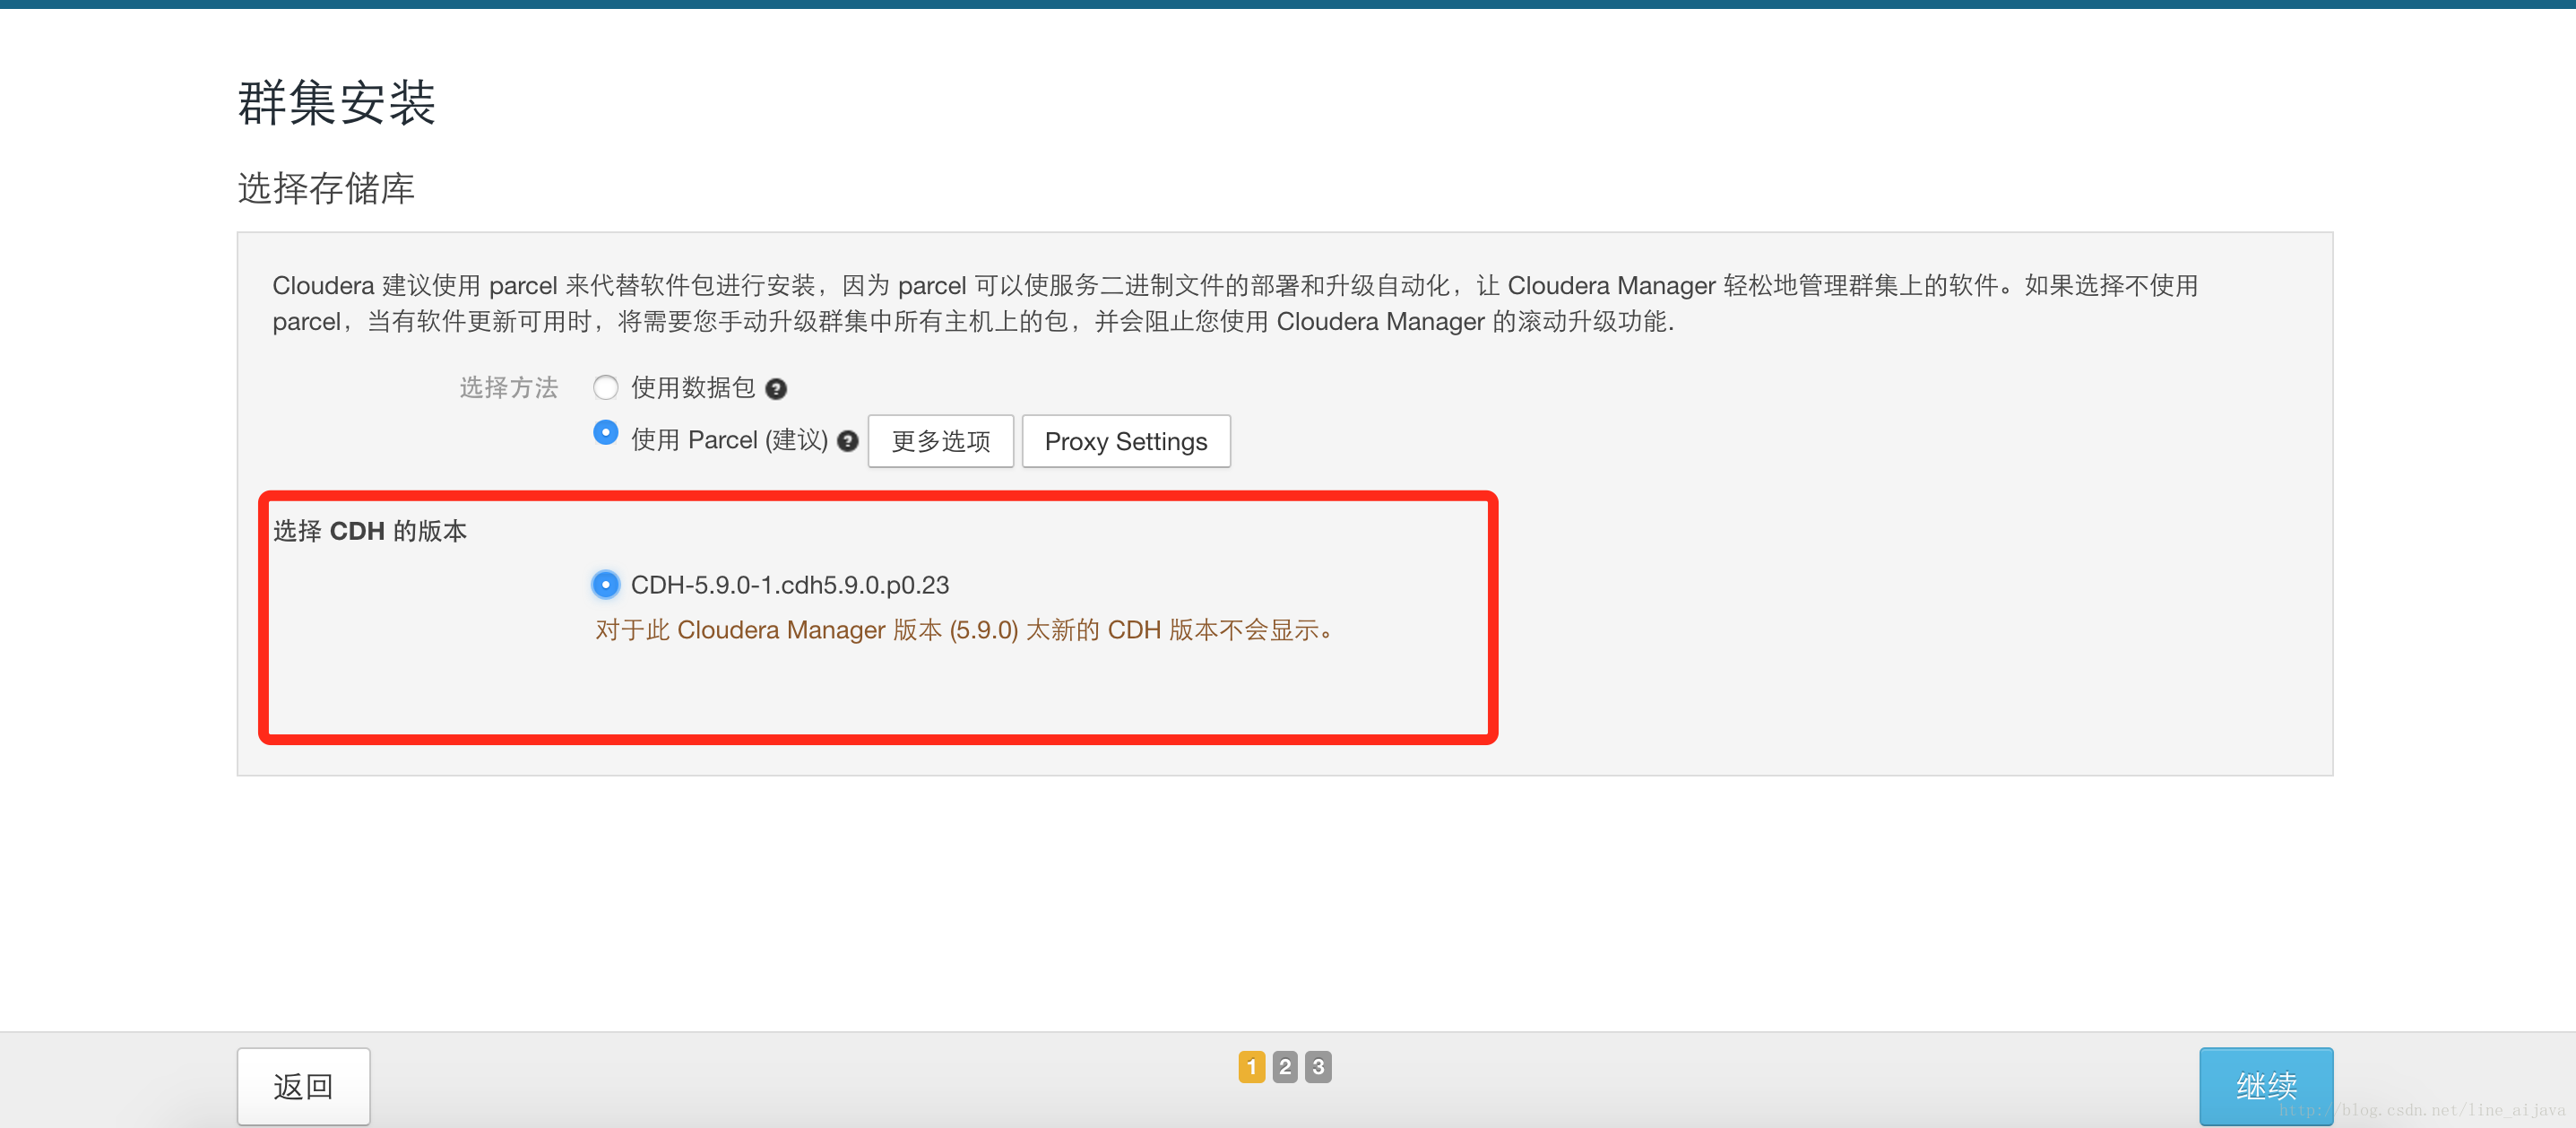The width and height of the screenshot is (2576, 1128).
Task: Click the 选择 CDH 的版本 heading
Action: (x=370, y=531)
